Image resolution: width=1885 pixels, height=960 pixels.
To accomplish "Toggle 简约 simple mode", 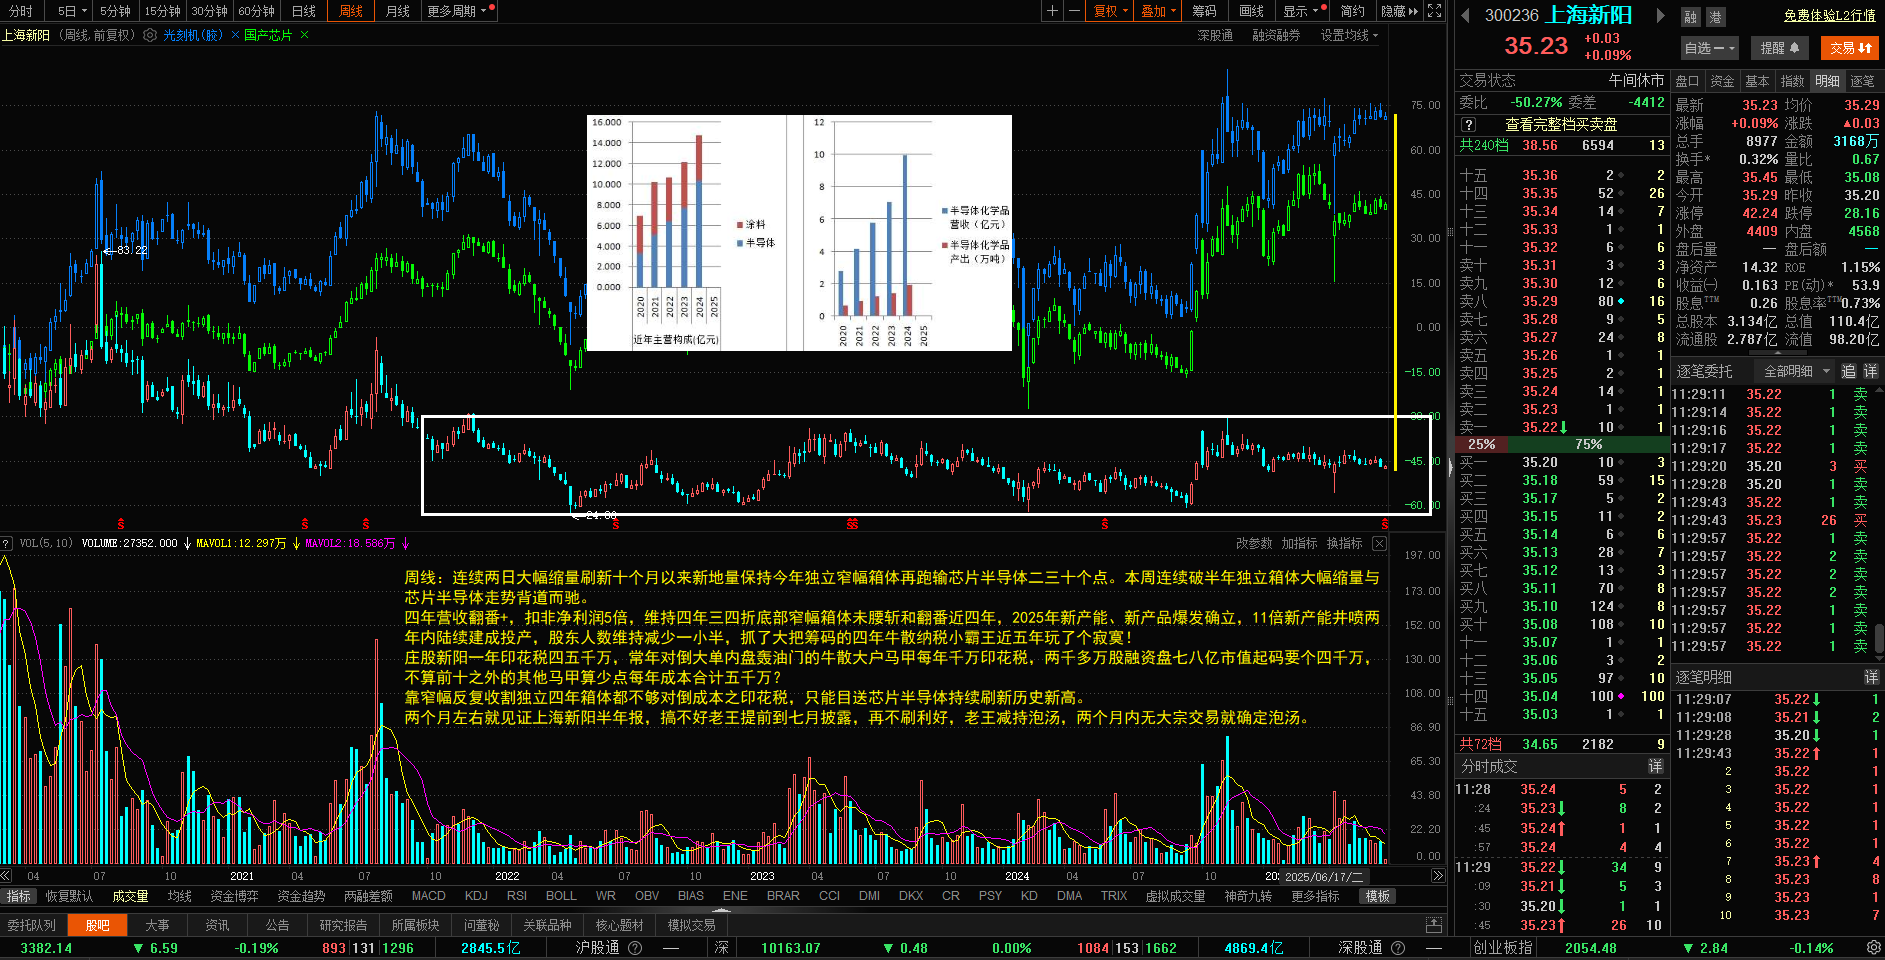I will [1352, 11].
